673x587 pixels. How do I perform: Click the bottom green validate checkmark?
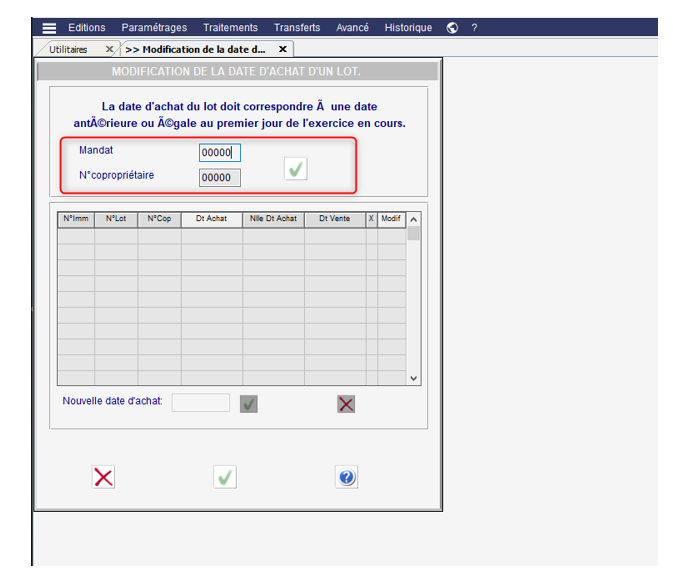click(x=225, y=477)
